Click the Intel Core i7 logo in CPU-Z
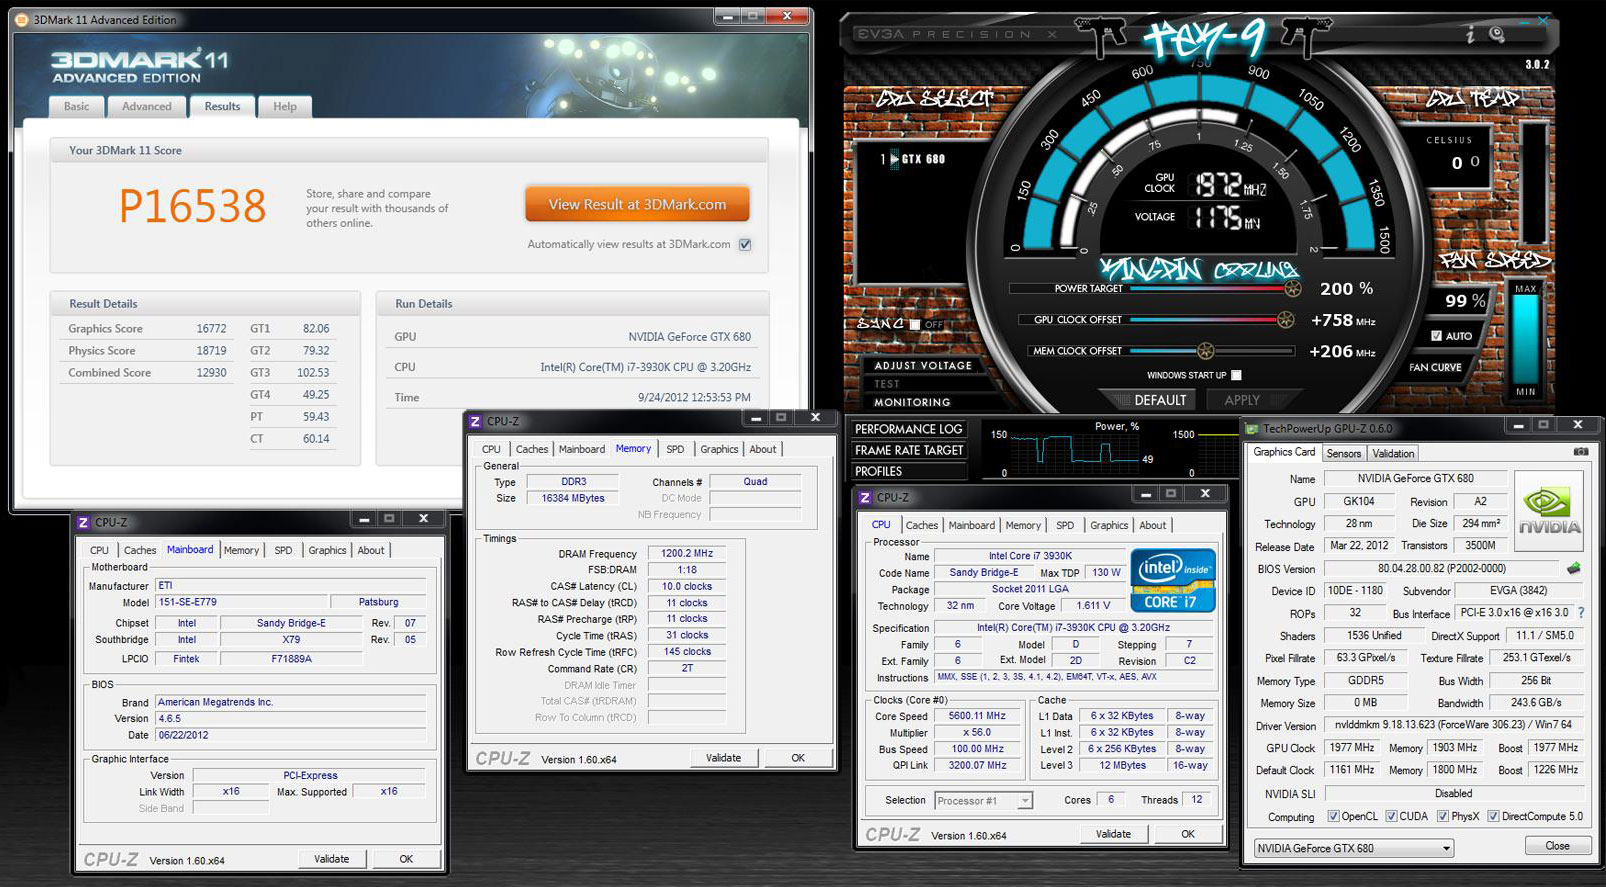Screen dimensions: 1606x887 (1173, 580)
